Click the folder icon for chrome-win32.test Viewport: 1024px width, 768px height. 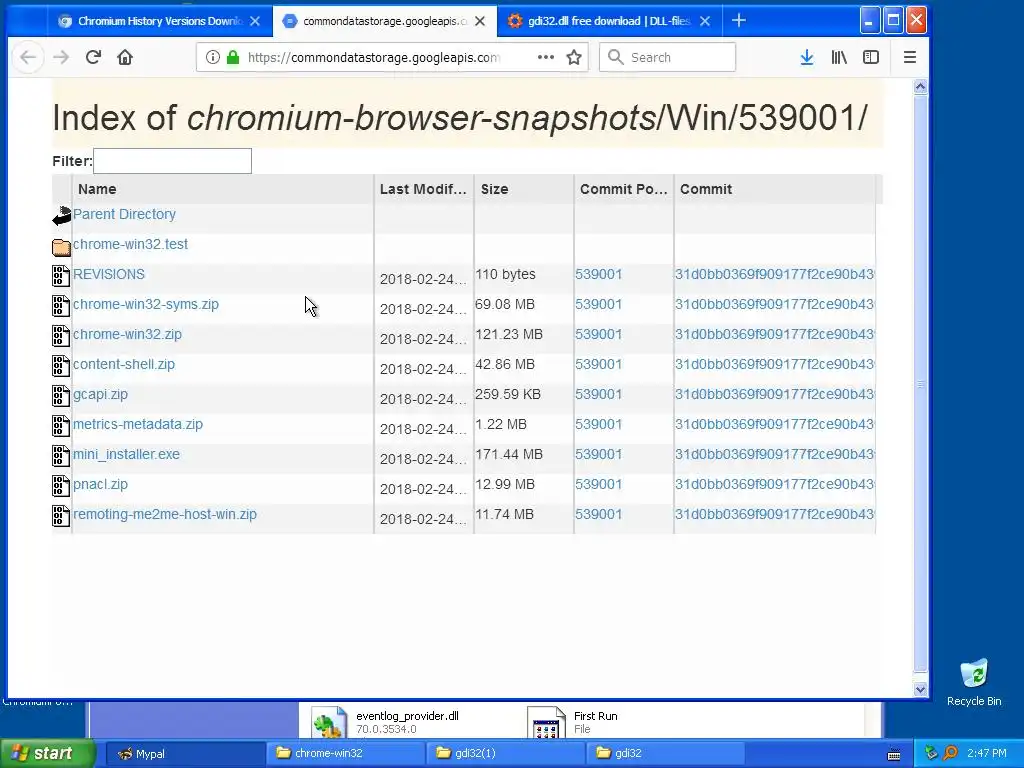tap(61, 247)
